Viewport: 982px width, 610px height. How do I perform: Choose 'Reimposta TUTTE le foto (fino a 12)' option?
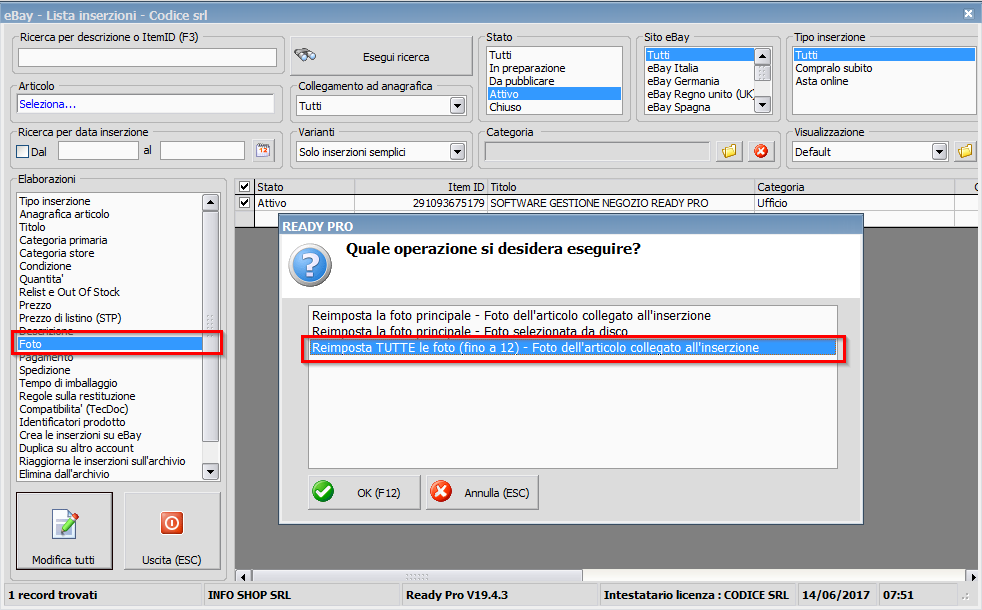[572, 348]
